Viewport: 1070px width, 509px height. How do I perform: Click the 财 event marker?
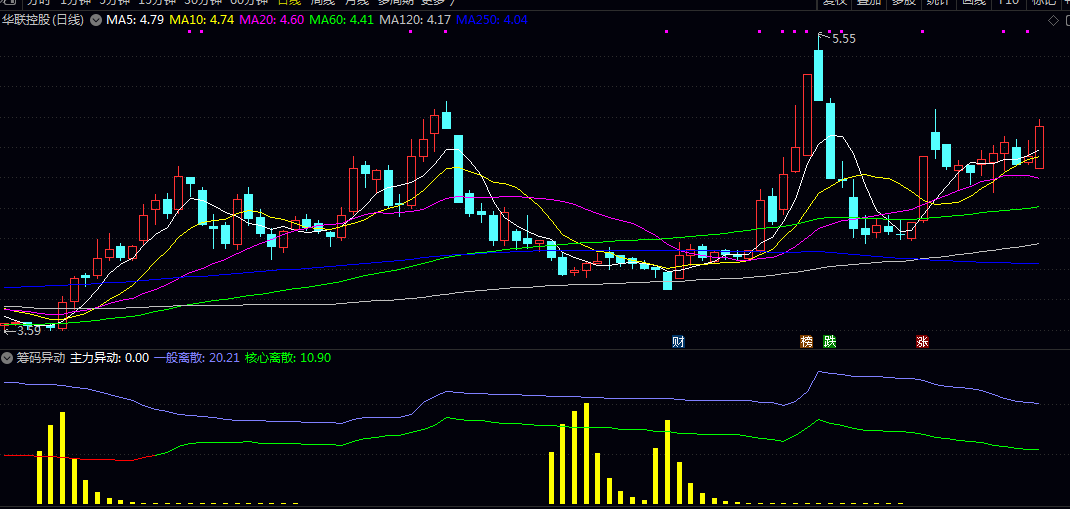(678, 342)
